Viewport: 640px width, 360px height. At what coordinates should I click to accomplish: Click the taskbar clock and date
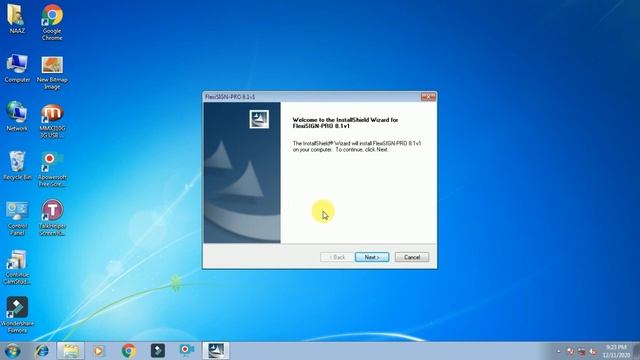616,351
